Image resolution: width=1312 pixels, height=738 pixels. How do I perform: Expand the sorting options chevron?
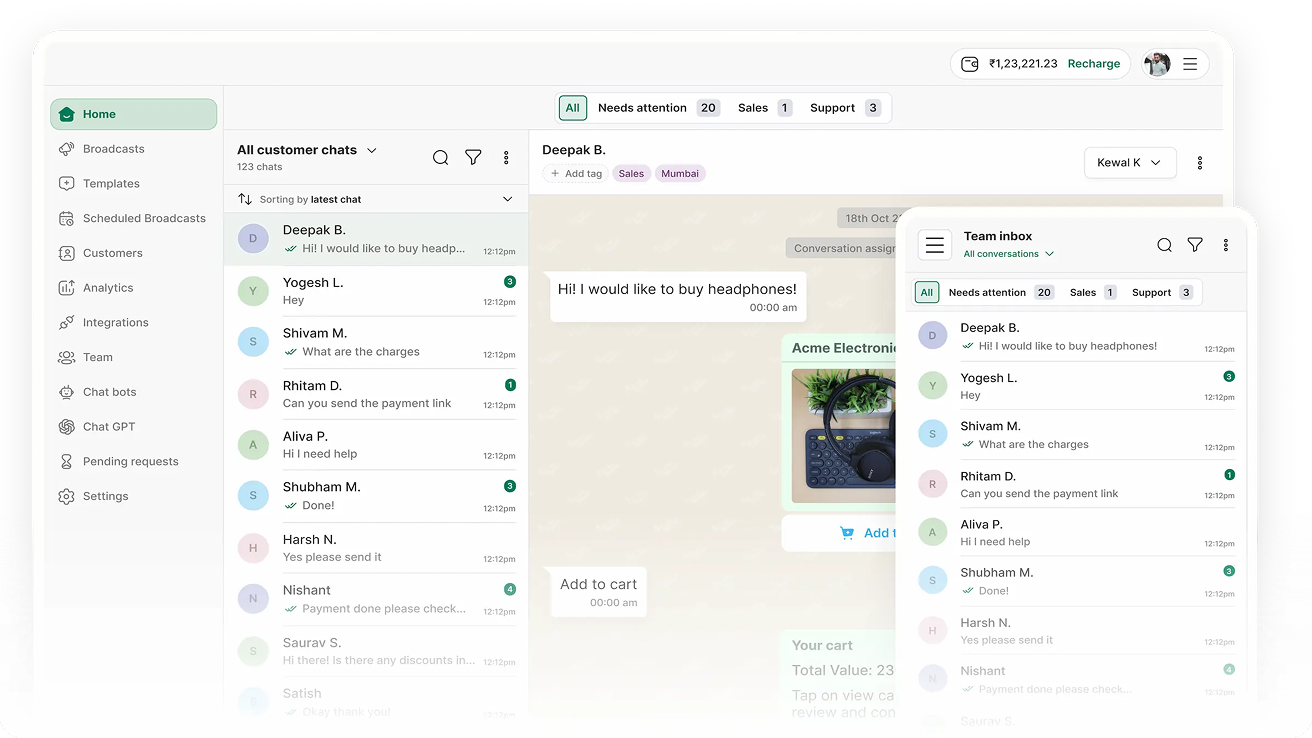(507, 199)
